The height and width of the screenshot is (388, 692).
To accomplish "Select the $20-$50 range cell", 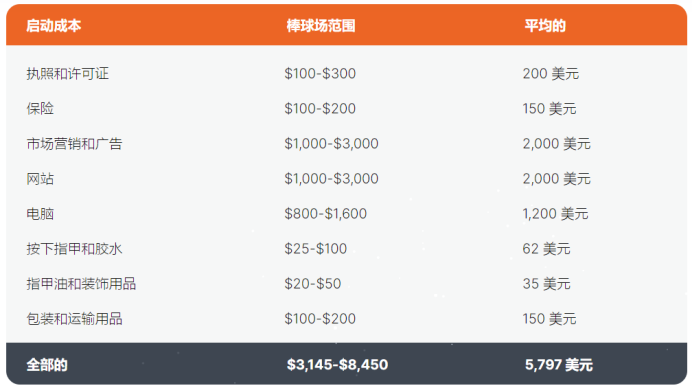I will tap(313, 283).
